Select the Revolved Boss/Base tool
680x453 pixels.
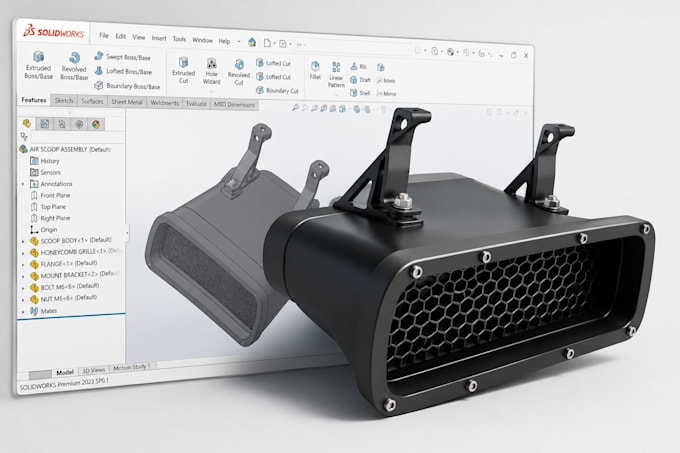point(74,66)
